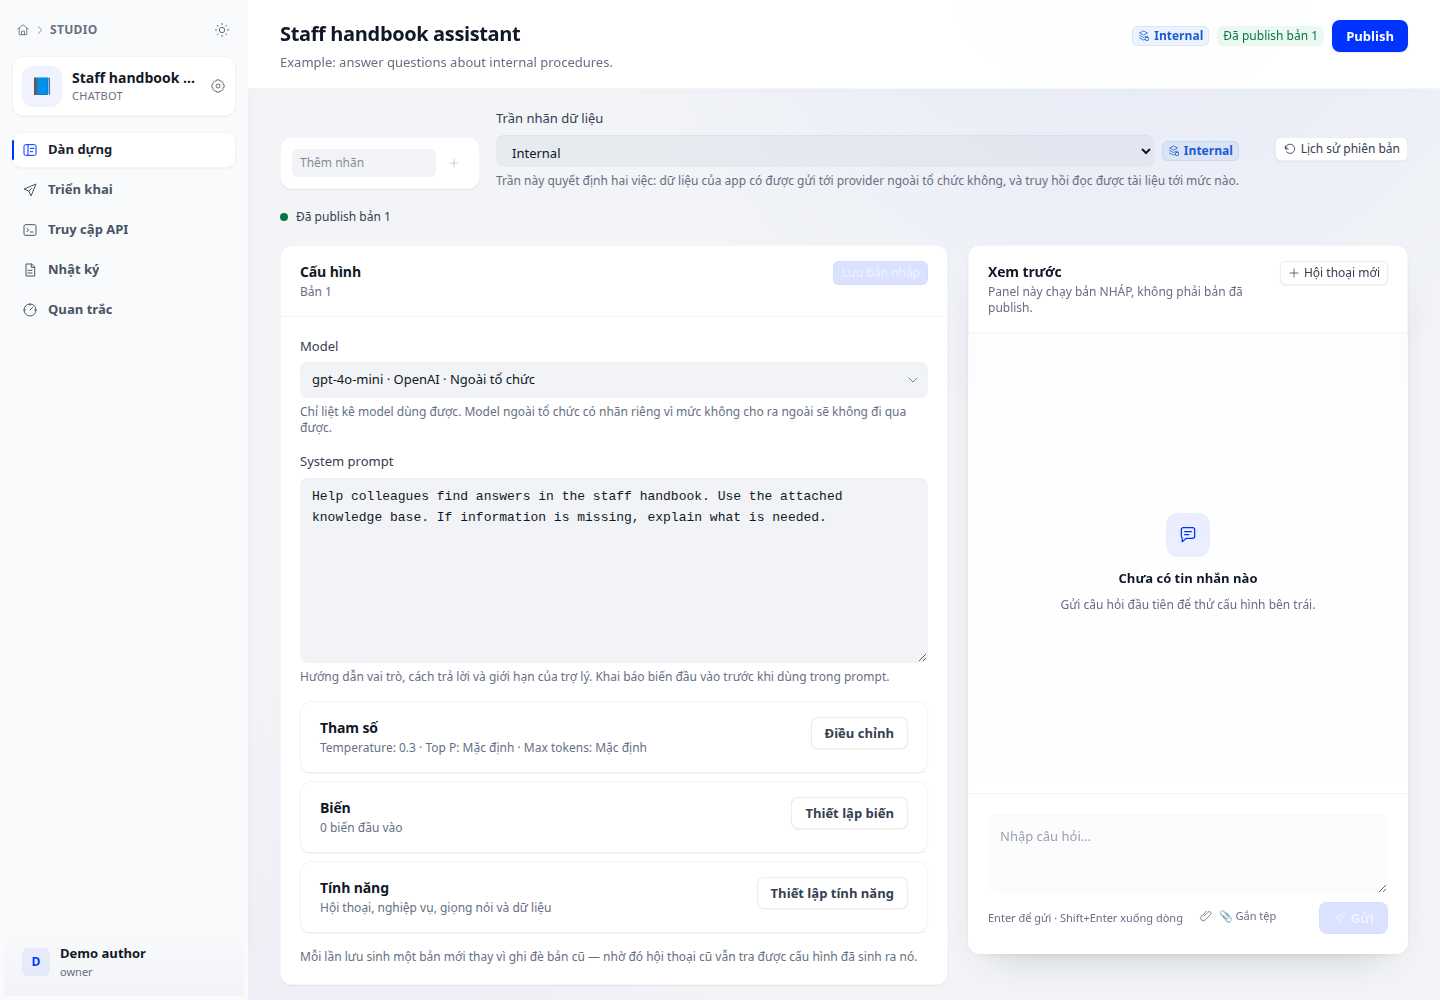Start a new chat with Hội thoại mới
Image resolution: width=1440 pixels, height=1000 pixels.
pyautogui.click(x=1334, y=273)
